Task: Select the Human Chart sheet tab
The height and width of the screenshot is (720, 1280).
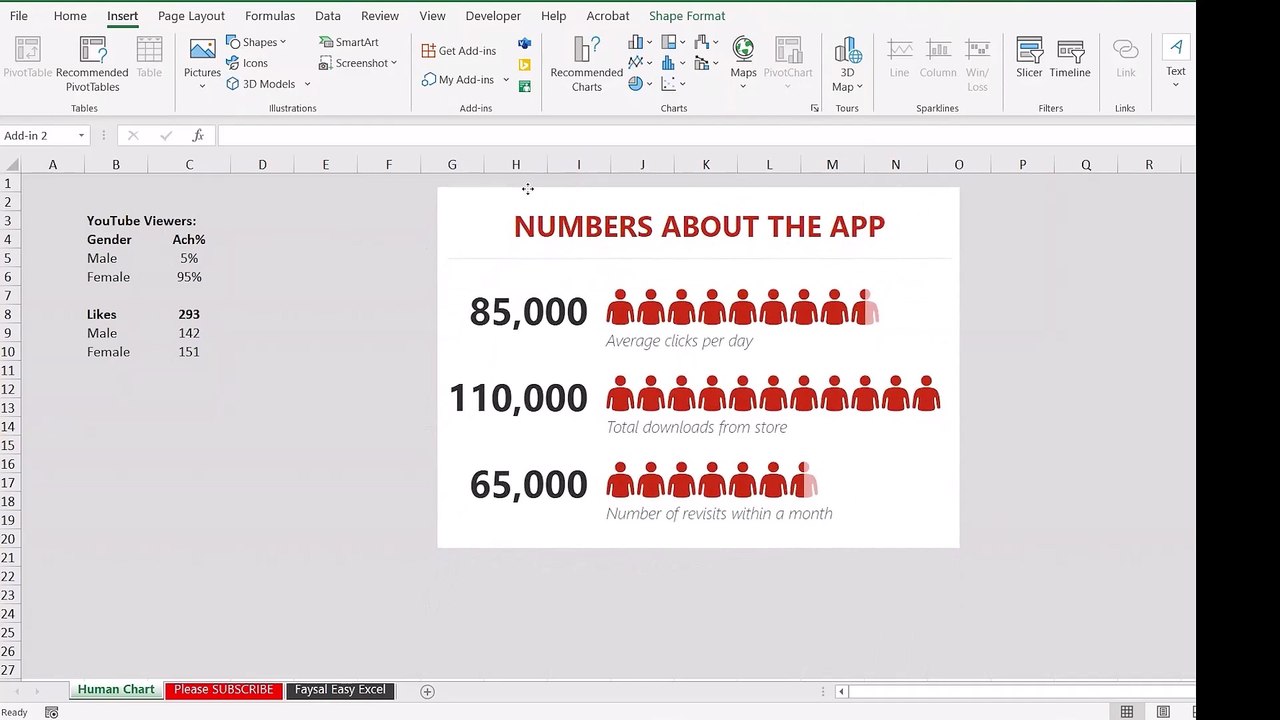Action: 116,690
